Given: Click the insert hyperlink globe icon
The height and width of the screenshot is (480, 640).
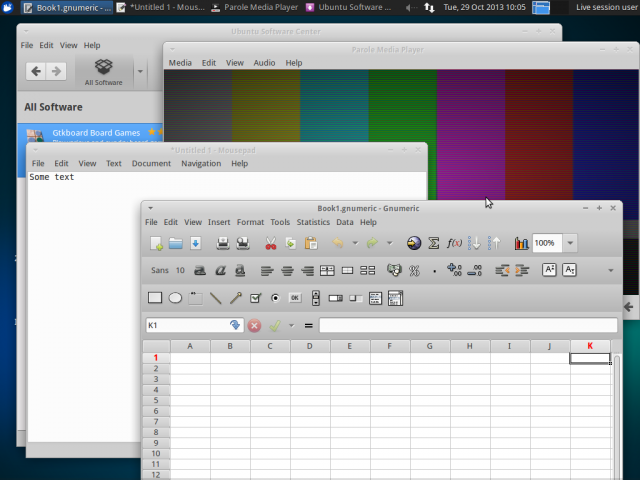Looking at the screenshot, I should pyautogui.click(x=414, y=243).
